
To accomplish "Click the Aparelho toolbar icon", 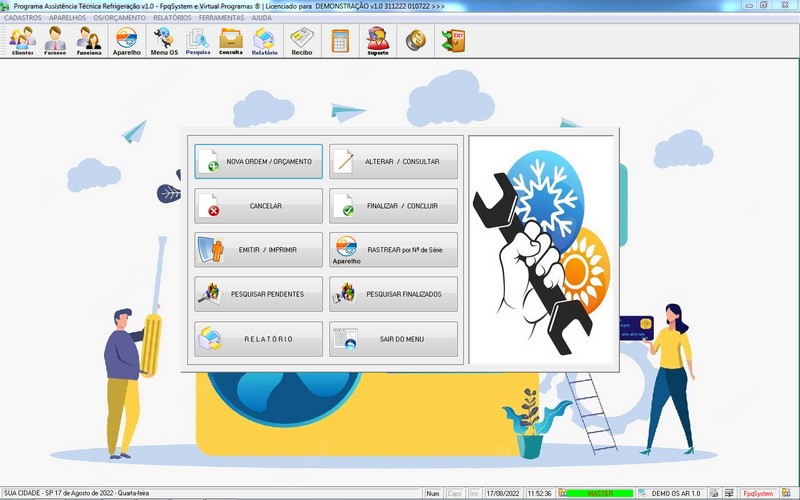I will point(126,41).
